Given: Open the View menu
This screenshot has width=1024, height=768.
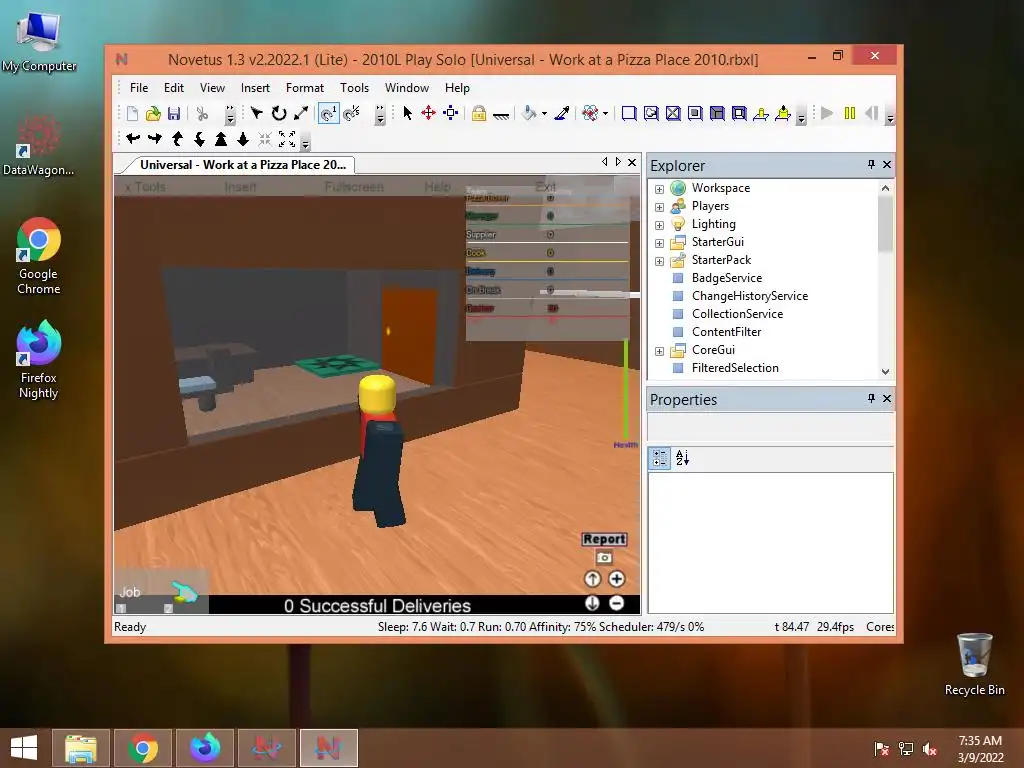Looking at the screenshot, I should click(x=212, y=88).
